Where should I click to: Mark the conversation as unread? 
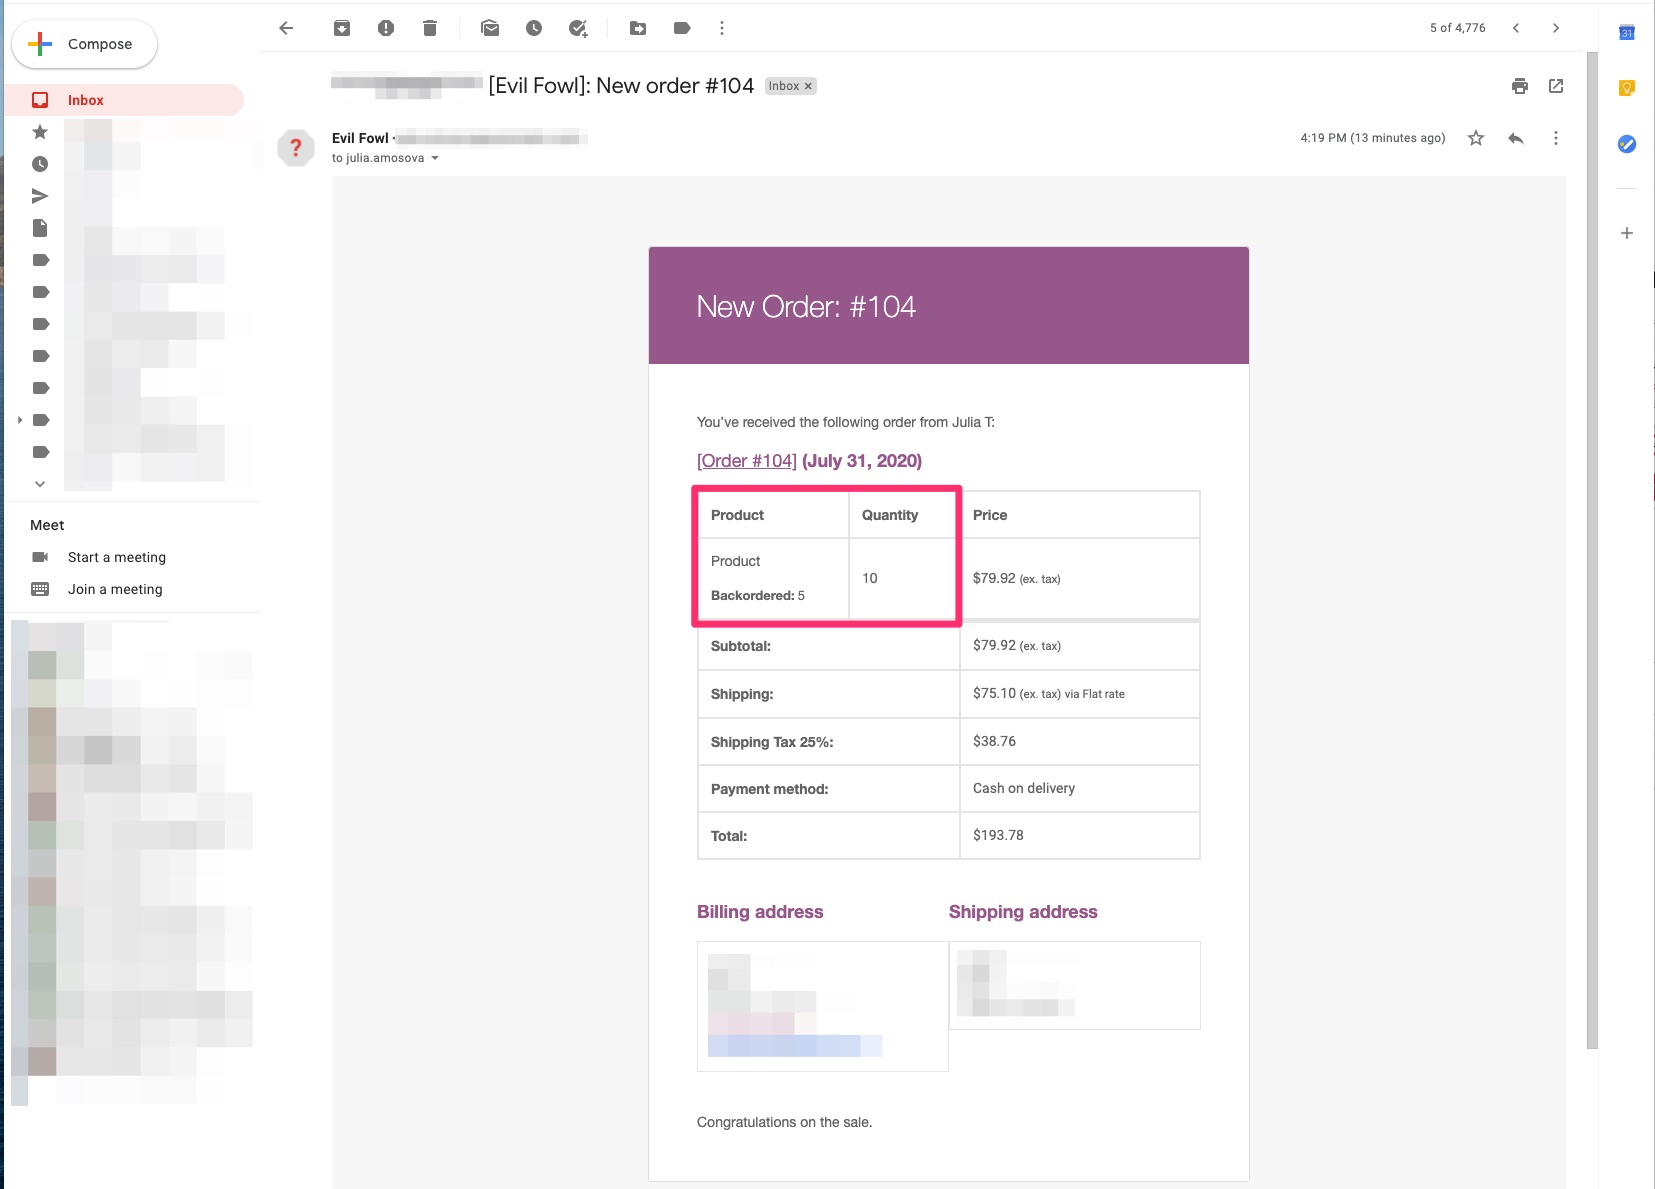(490, 28)
